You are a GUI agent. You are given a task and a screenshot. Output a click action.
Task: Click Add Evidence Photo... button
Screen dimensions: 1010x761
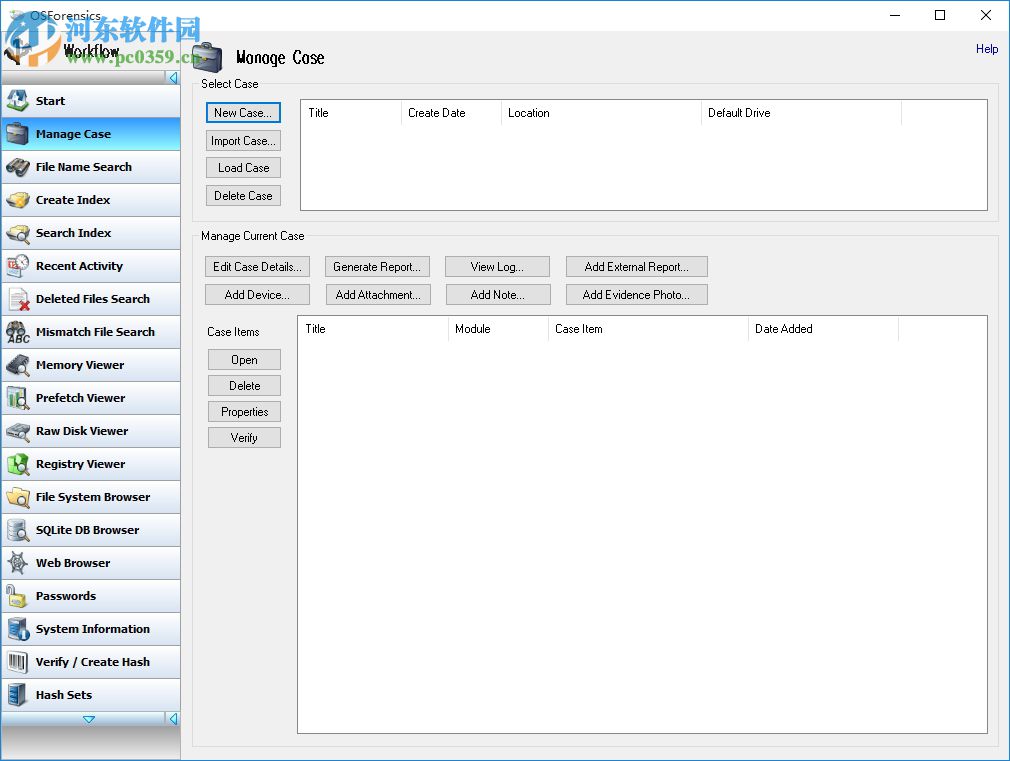pyautogui.click(x=636, y=294)
